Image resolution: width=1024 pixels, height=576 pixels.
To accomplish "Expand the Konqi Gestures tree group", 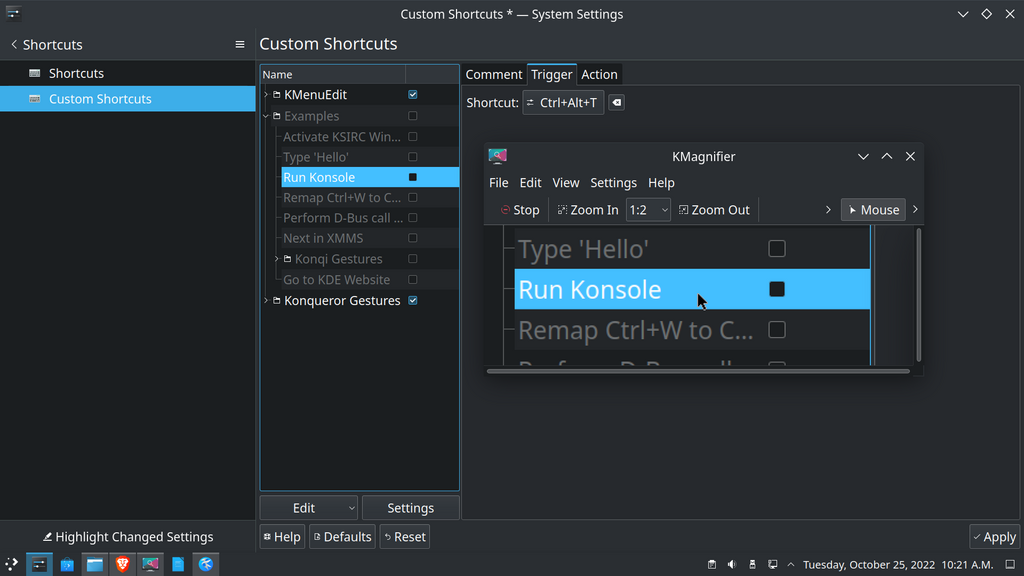I will pos(276,260).
